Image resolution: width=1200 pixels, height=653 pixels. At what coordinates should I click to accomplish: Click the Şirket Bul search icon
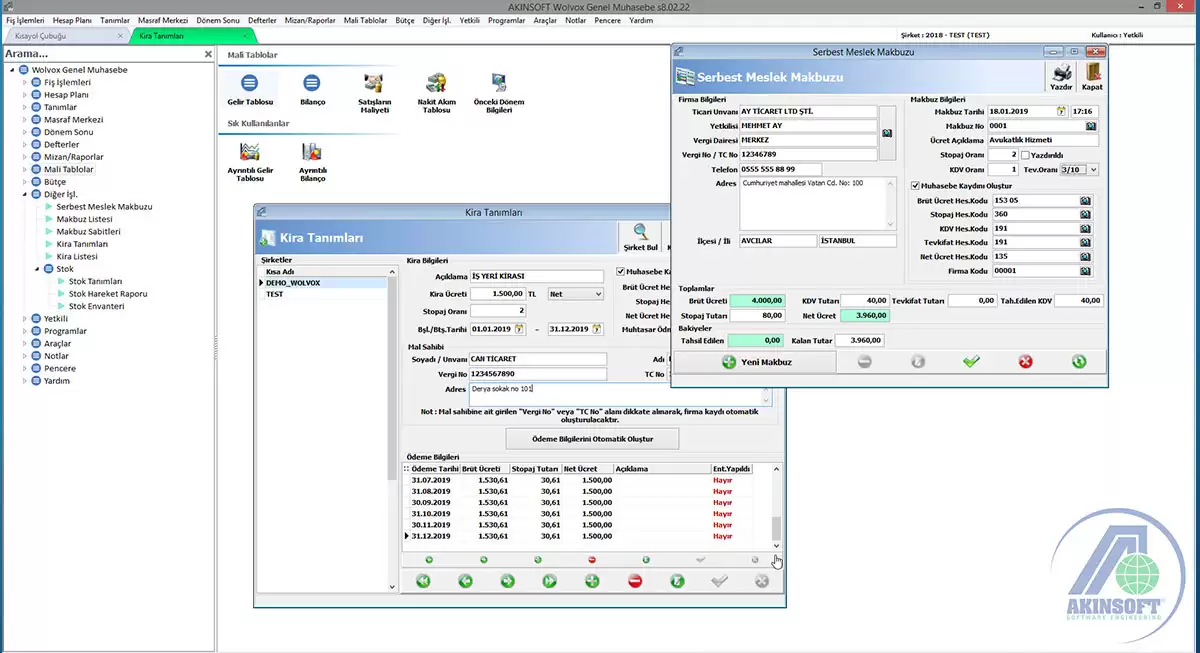(640, 233)
